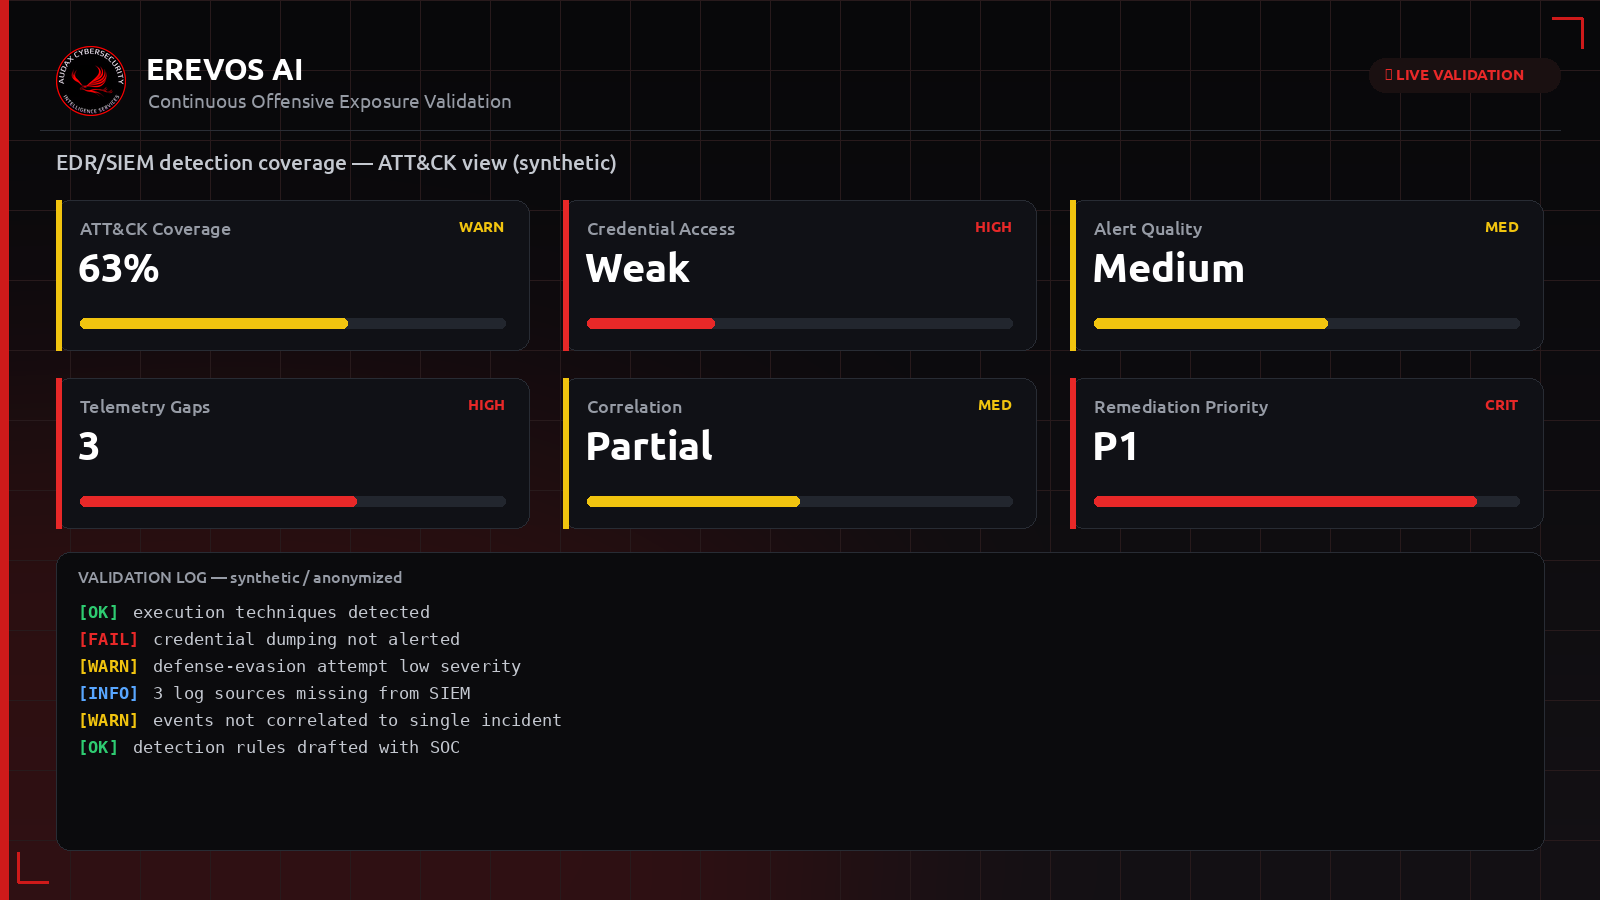Click the FAIL tag in validation log
This screenshot has width=1600, height=900.
(108, 639)
